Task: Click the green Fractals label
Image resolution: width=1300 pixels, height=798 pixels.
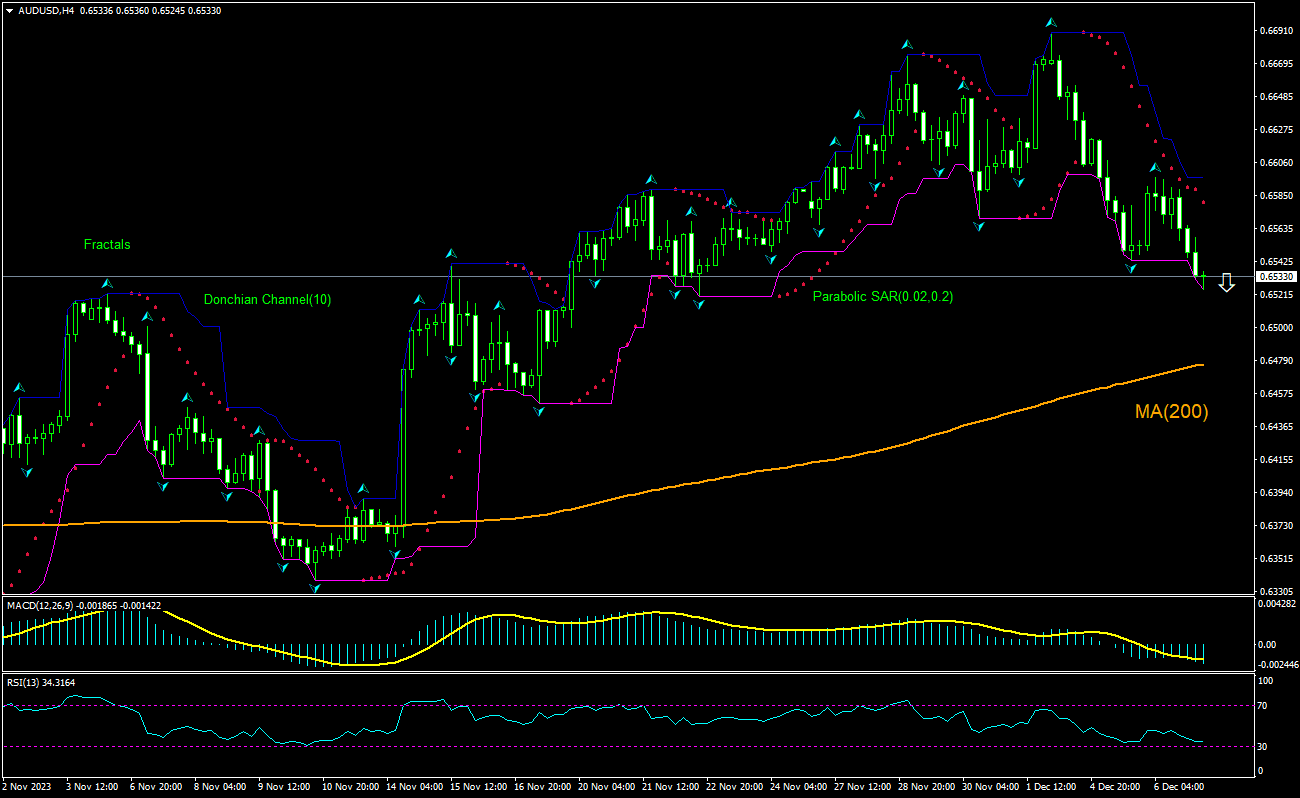Action: (106, 244)
